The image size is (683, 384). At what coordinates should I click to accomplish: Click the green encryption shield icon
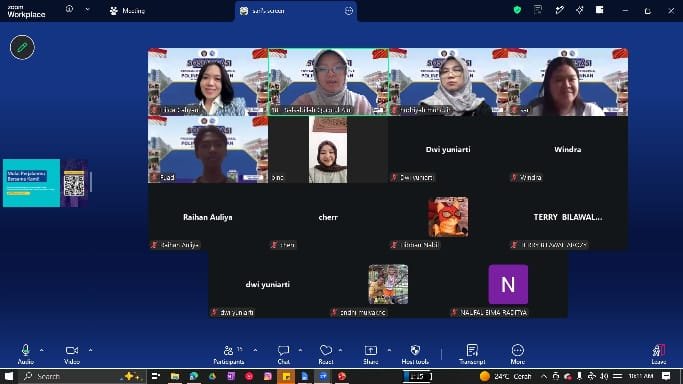(517, 10)
